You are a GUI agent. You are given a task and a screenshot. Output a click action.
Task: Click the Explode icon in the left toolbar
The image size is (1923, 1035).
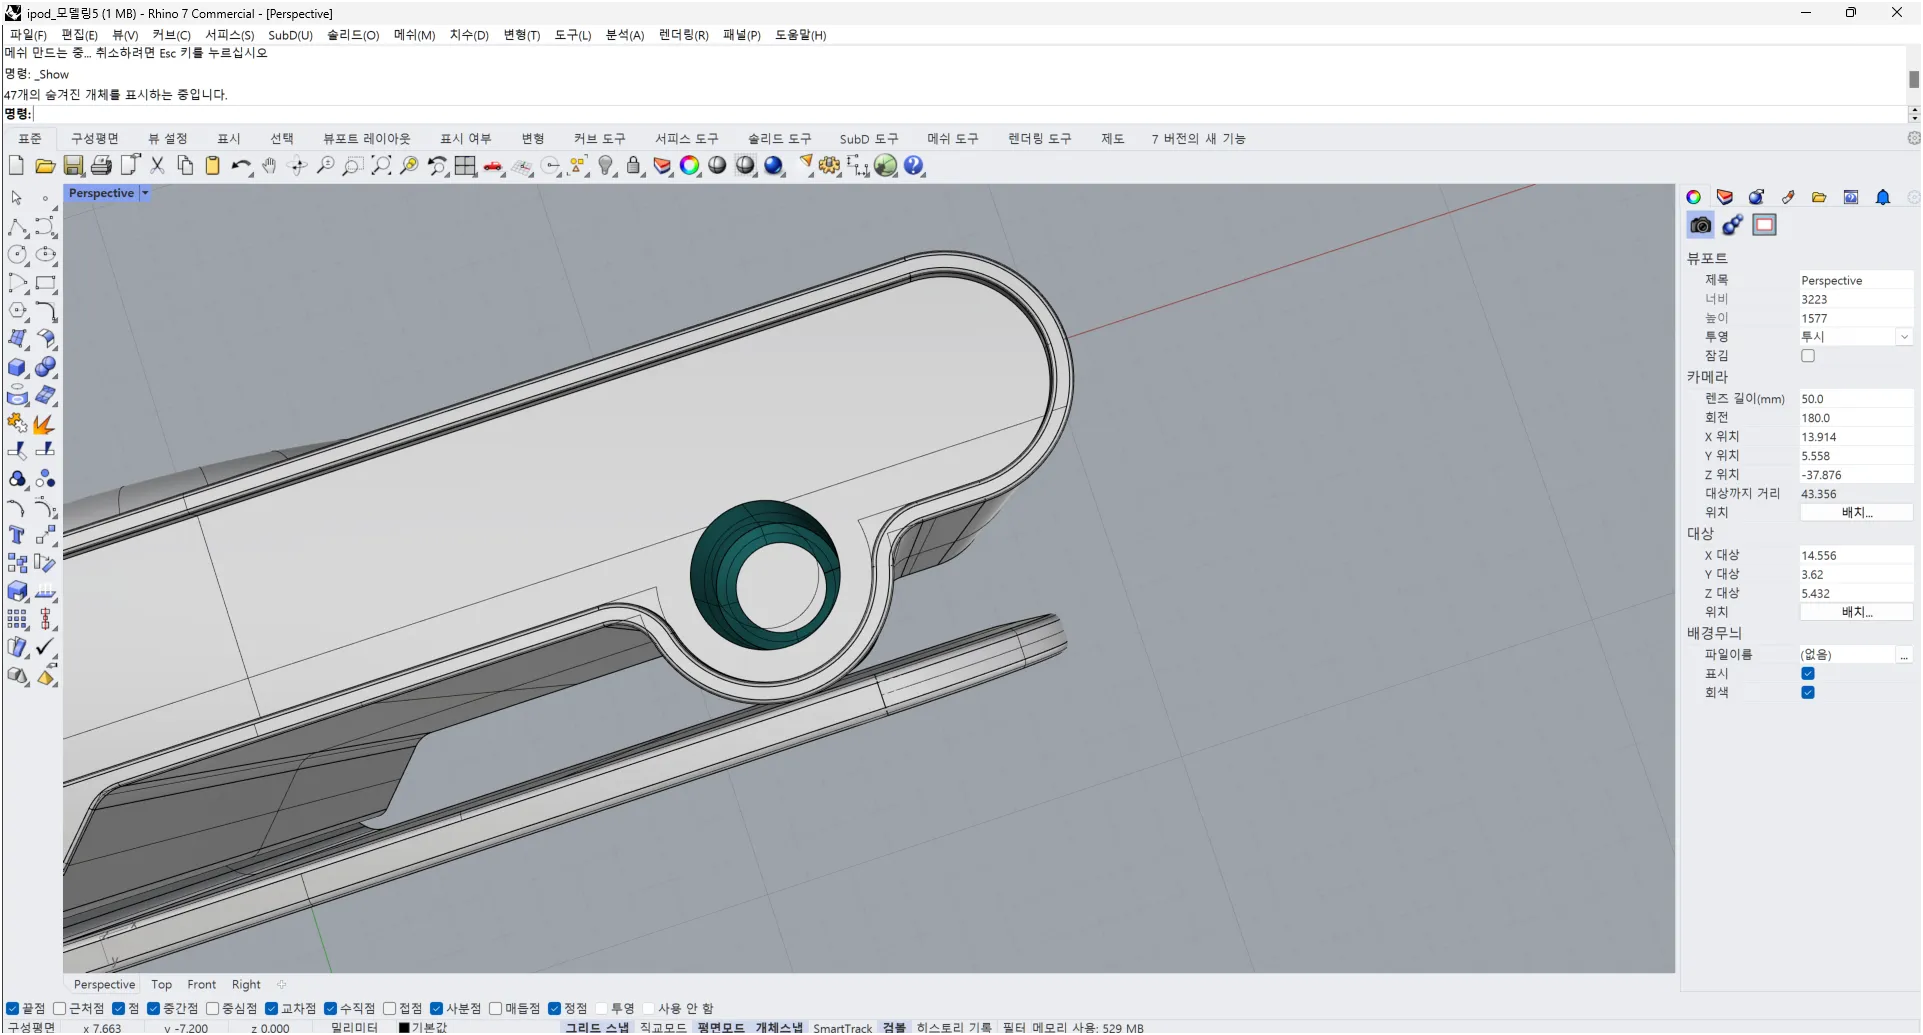[44, 424]
